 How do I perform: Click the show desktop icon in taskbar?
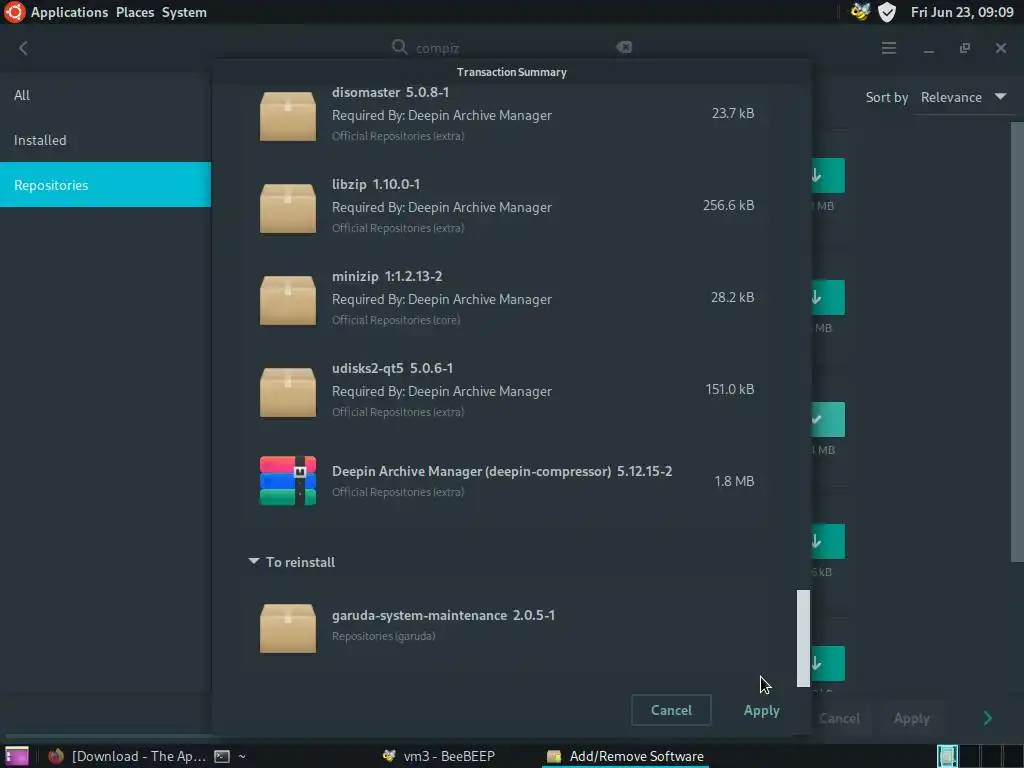coord(16,756)
